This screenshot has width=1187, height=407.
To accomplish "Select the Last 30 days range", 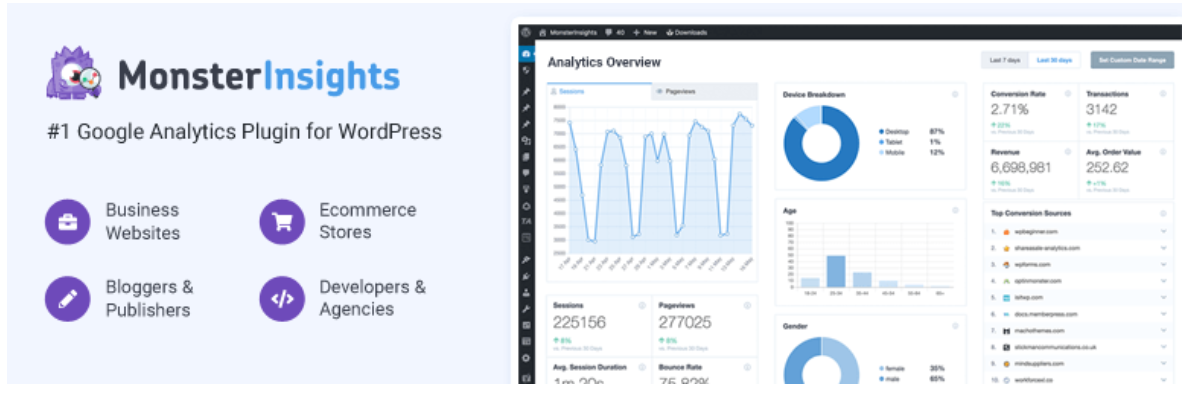I will click(x=1055, y=60).
